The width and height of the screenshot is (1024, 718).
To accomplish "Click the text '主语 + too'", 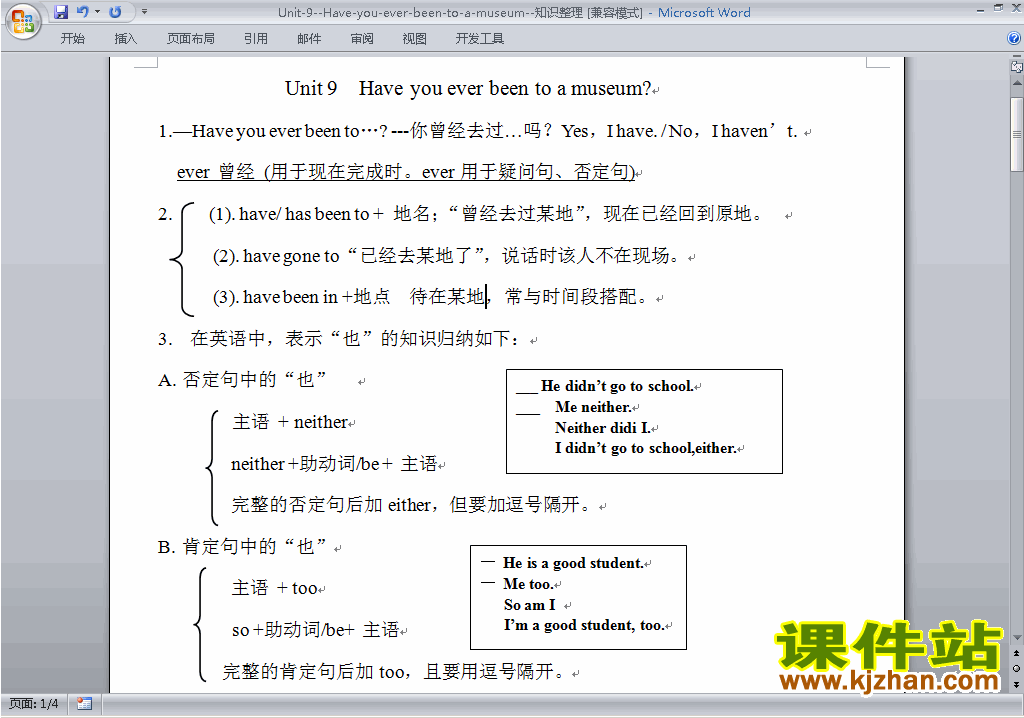I will (x=275, y=588).
